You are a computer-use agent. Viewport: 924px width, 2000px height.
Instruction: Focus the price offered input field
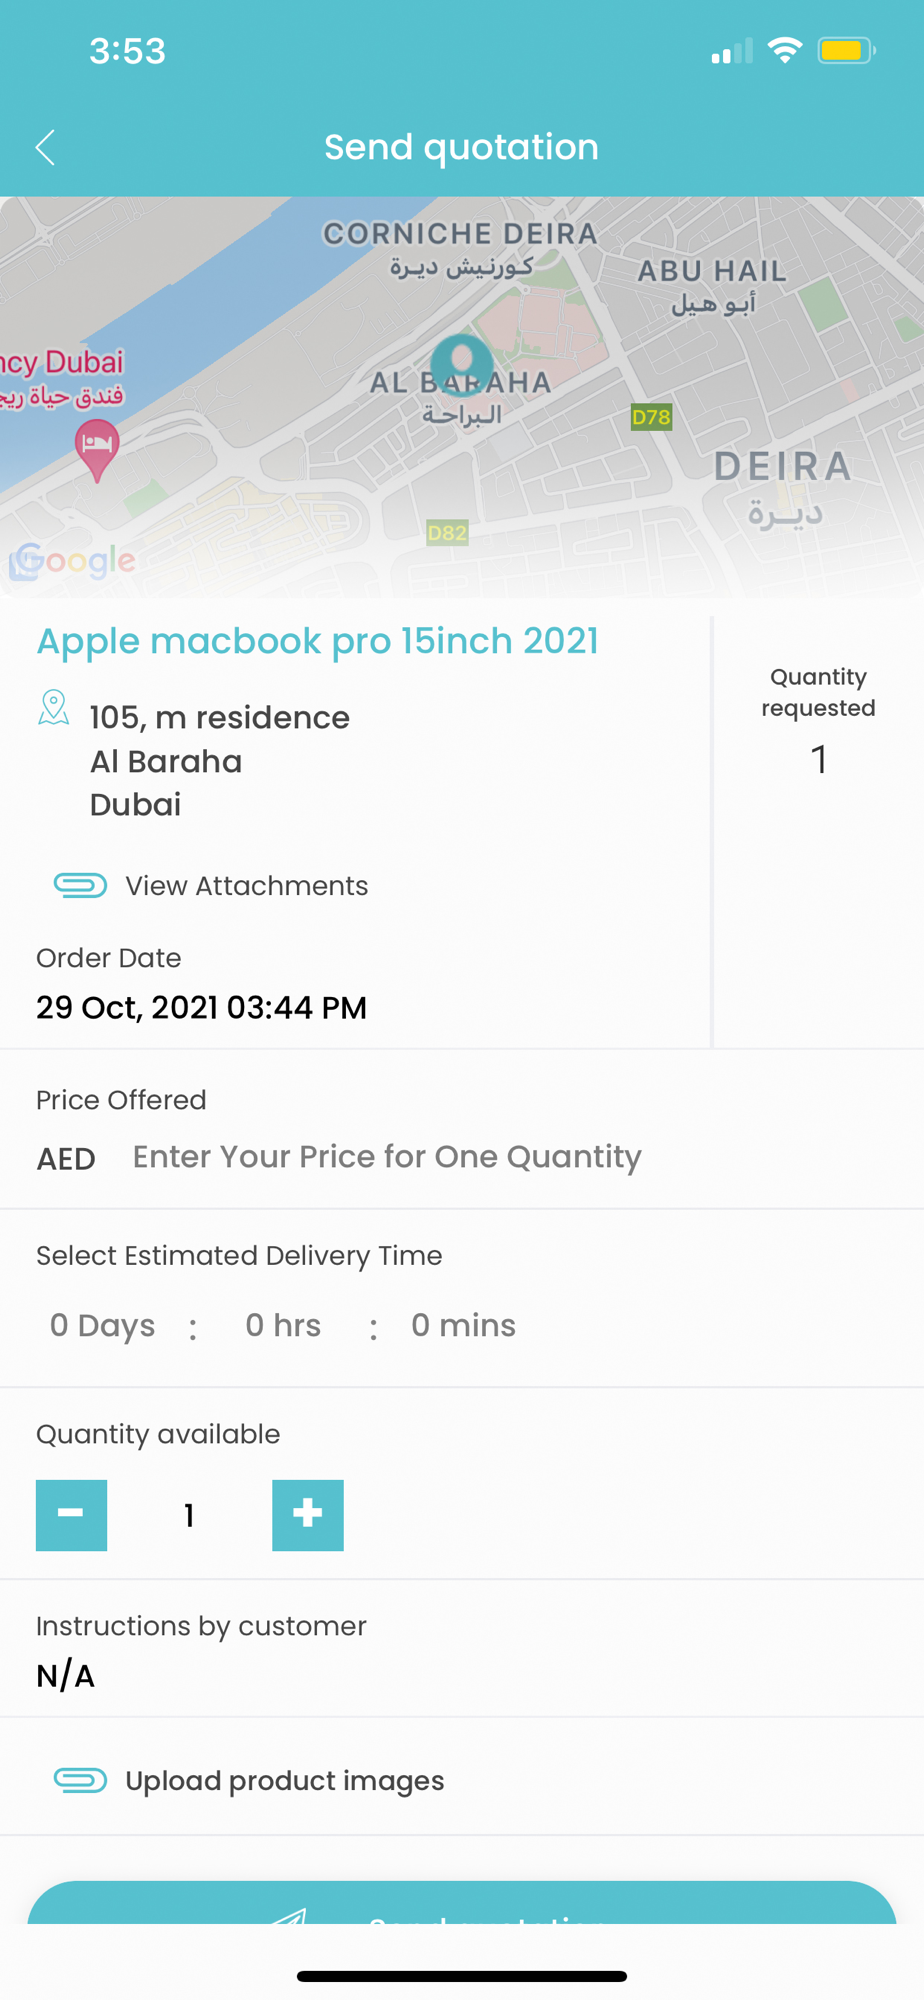click(387, 1157)
